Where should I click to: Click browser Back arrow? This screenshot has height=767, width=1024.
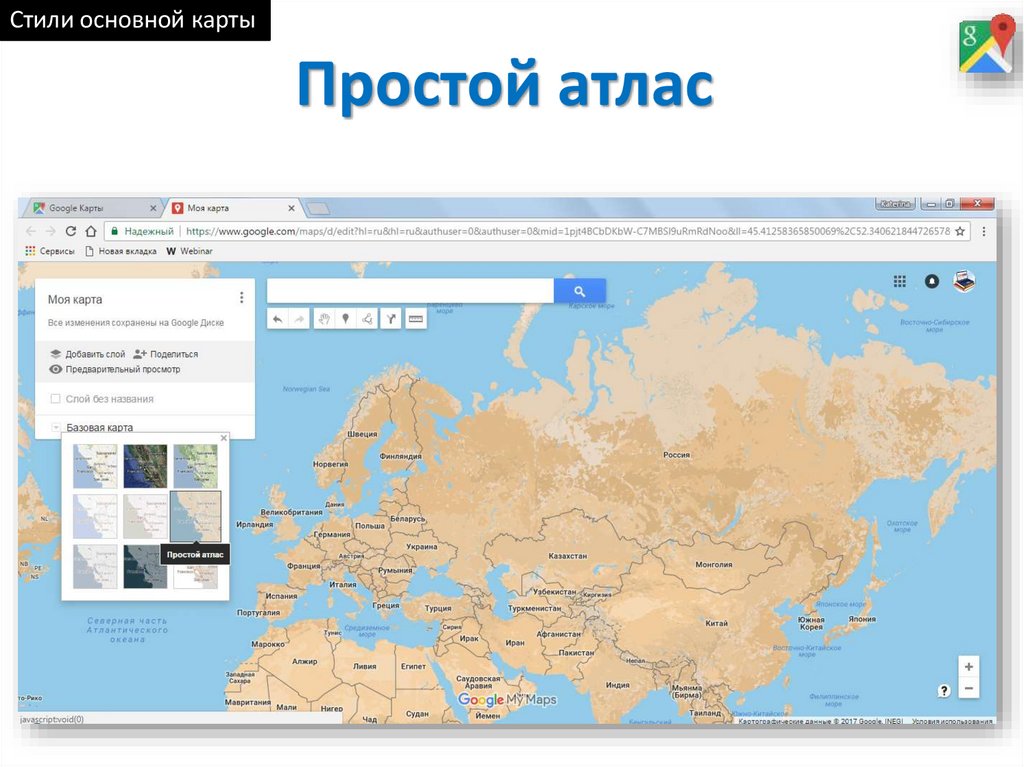click(x=31, y=231)
